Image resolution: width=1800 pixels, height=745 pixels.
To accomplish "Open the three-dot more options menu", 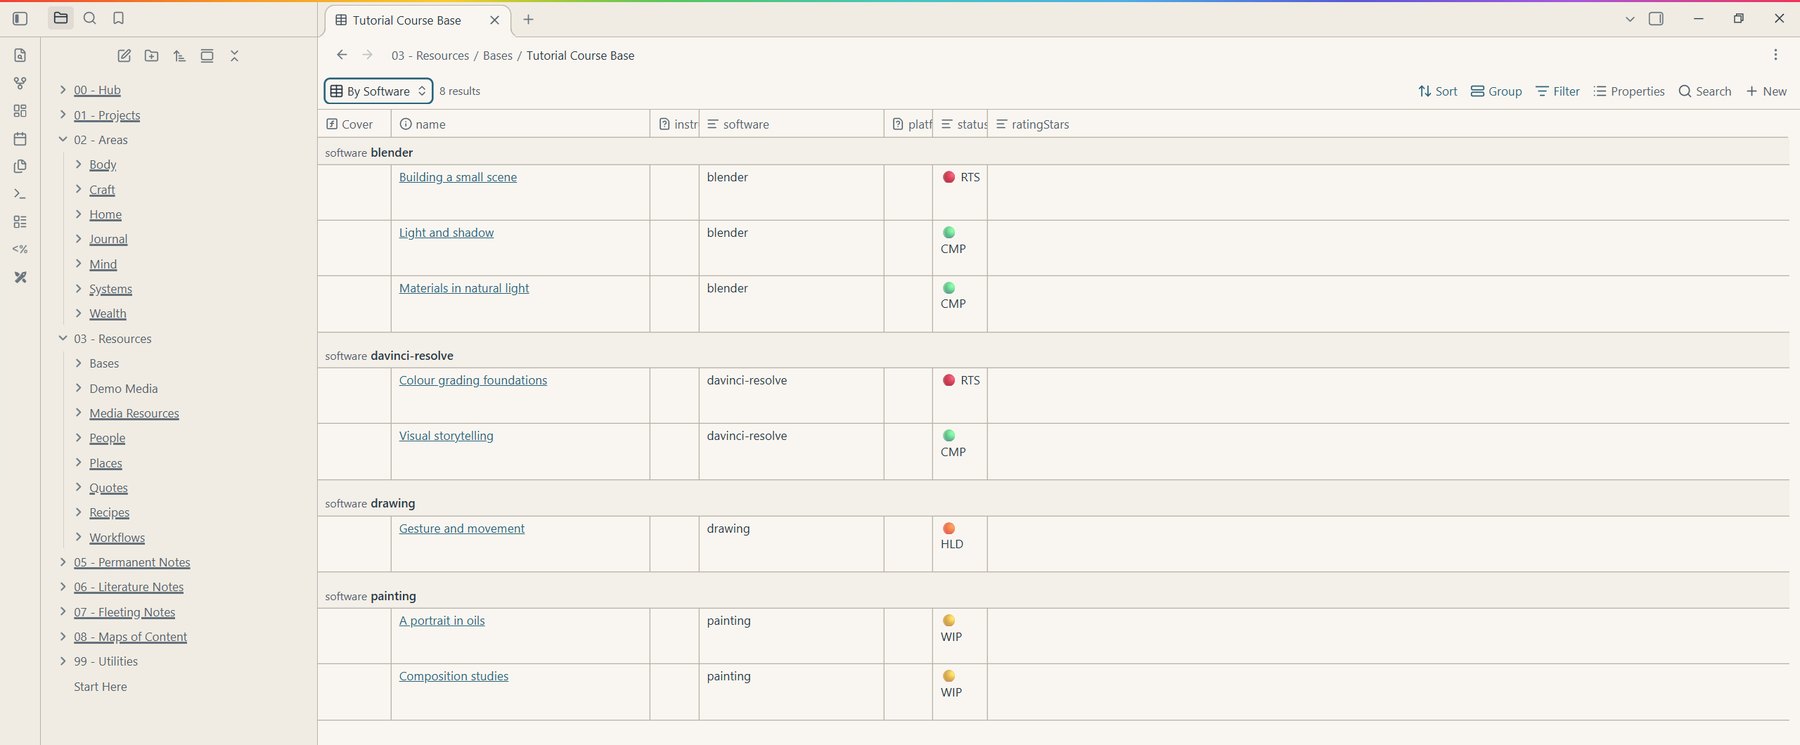I will tap(1775, 55).
